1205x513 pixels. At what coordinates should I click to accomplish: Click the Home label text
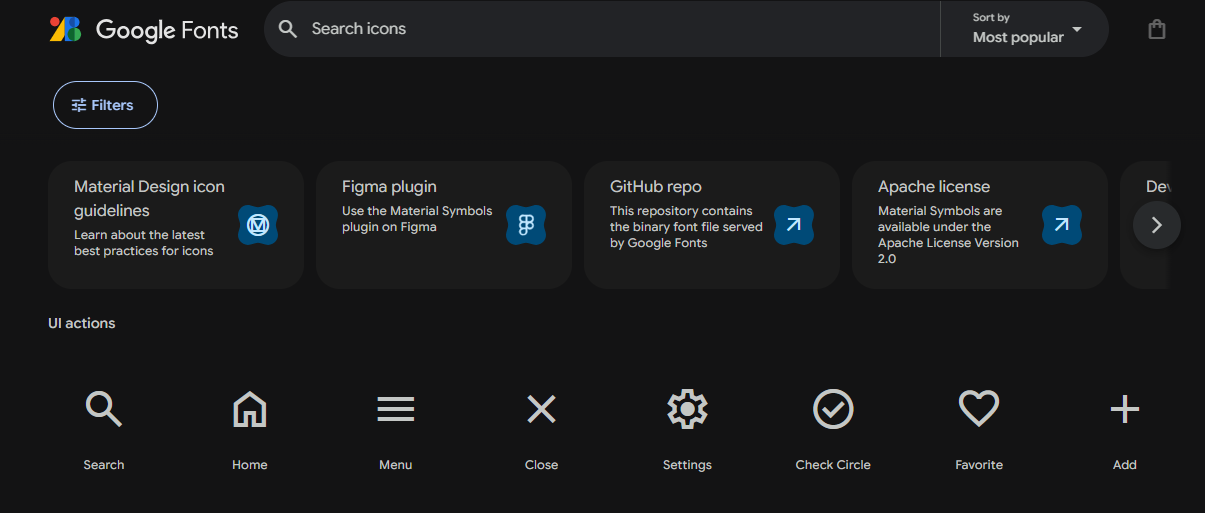pyautogui.click(x=250, y=465)
